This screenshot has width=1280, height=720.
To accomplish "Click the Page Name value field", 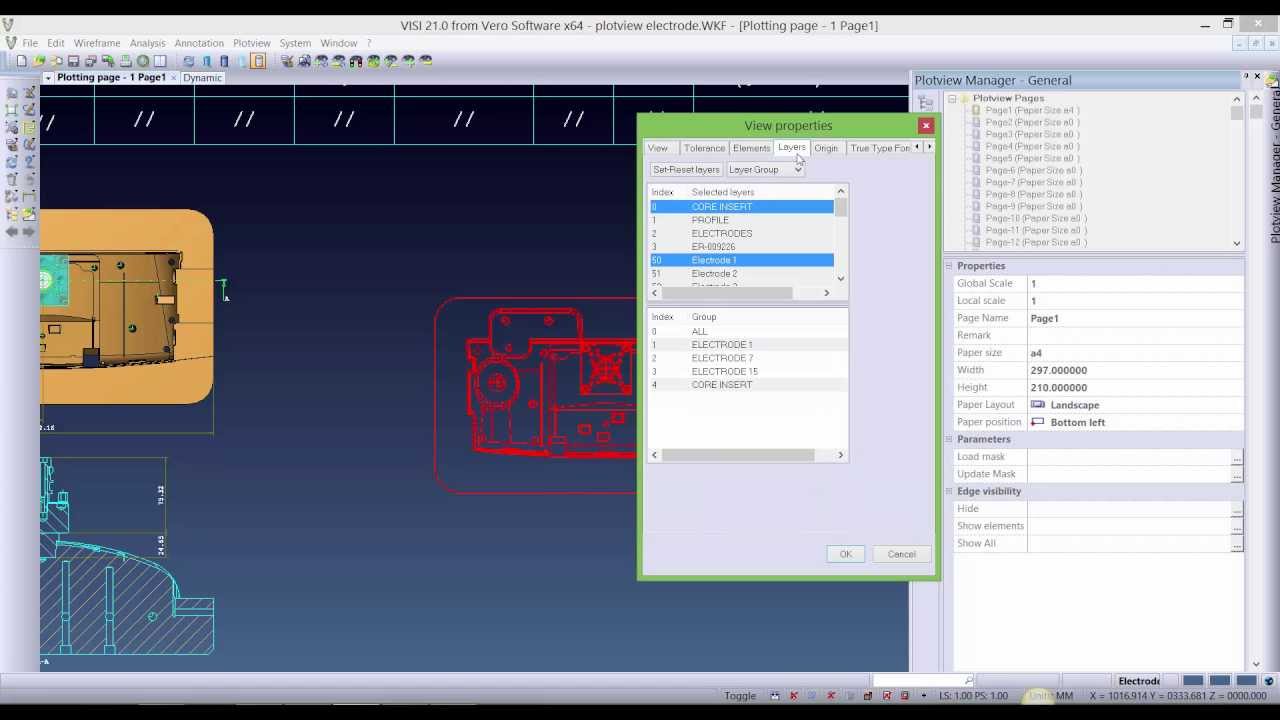I will point(1136,318).
